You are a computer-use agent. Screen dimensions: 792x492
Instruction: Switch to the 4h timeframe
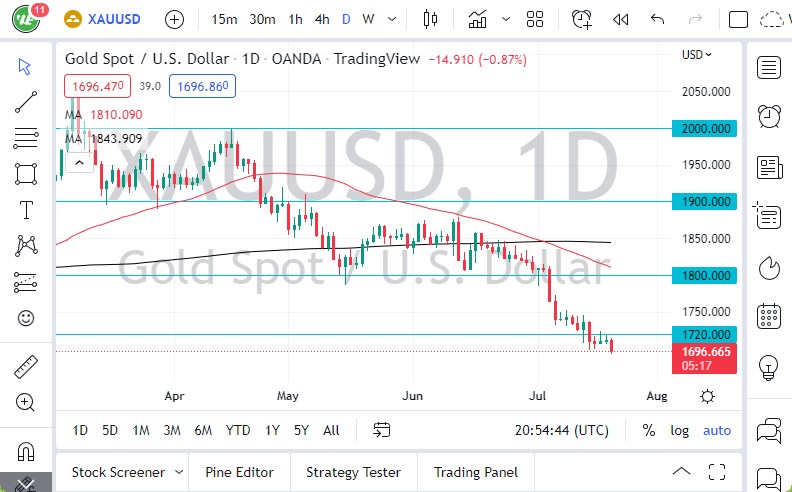322,19
